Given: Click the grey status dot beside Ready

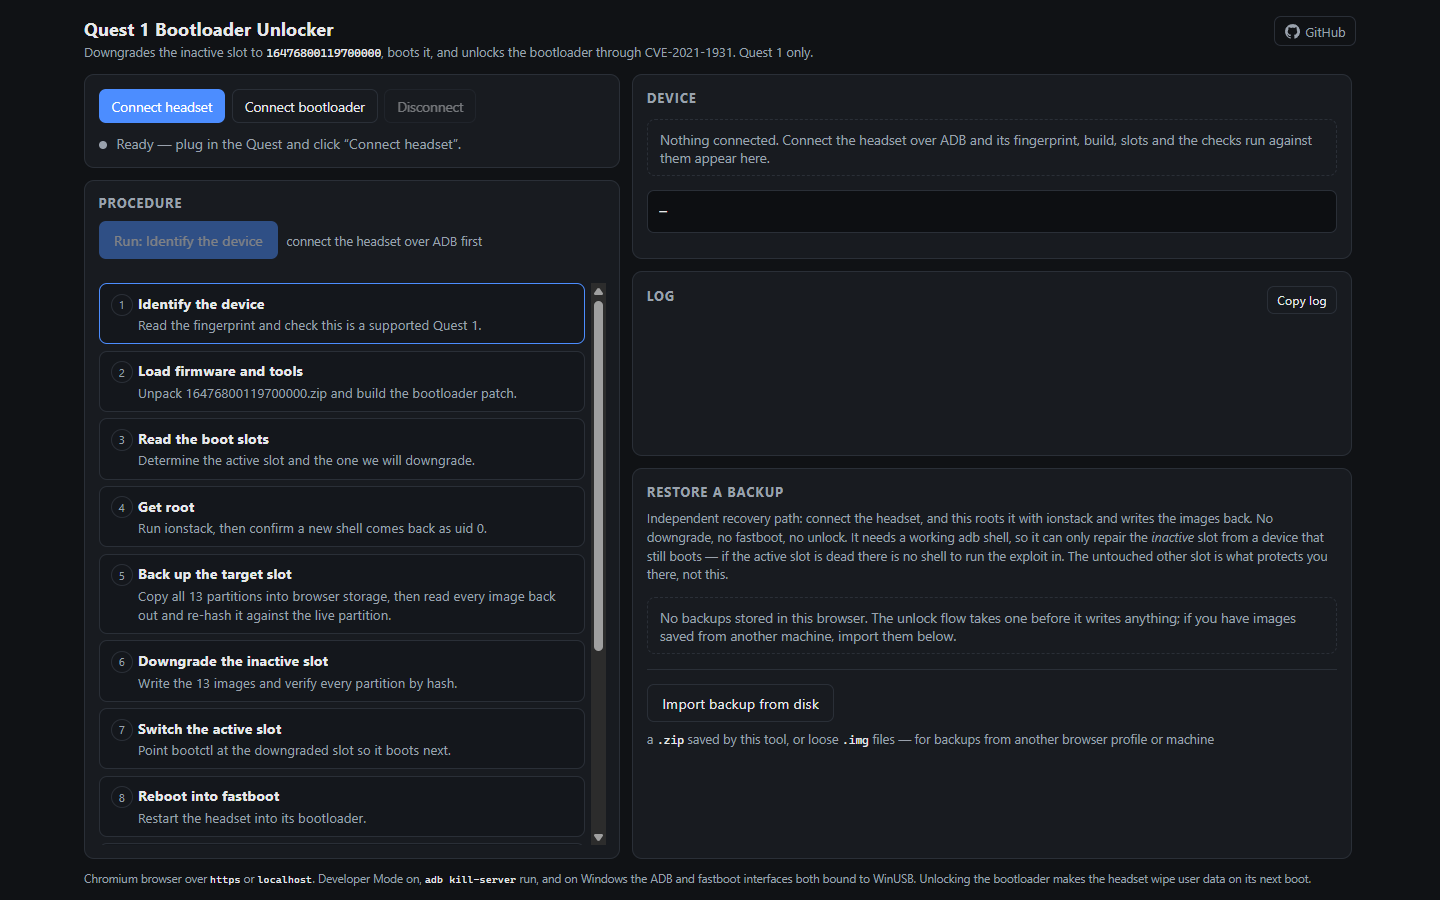Looking at the screenshot, I should [103, 145].
